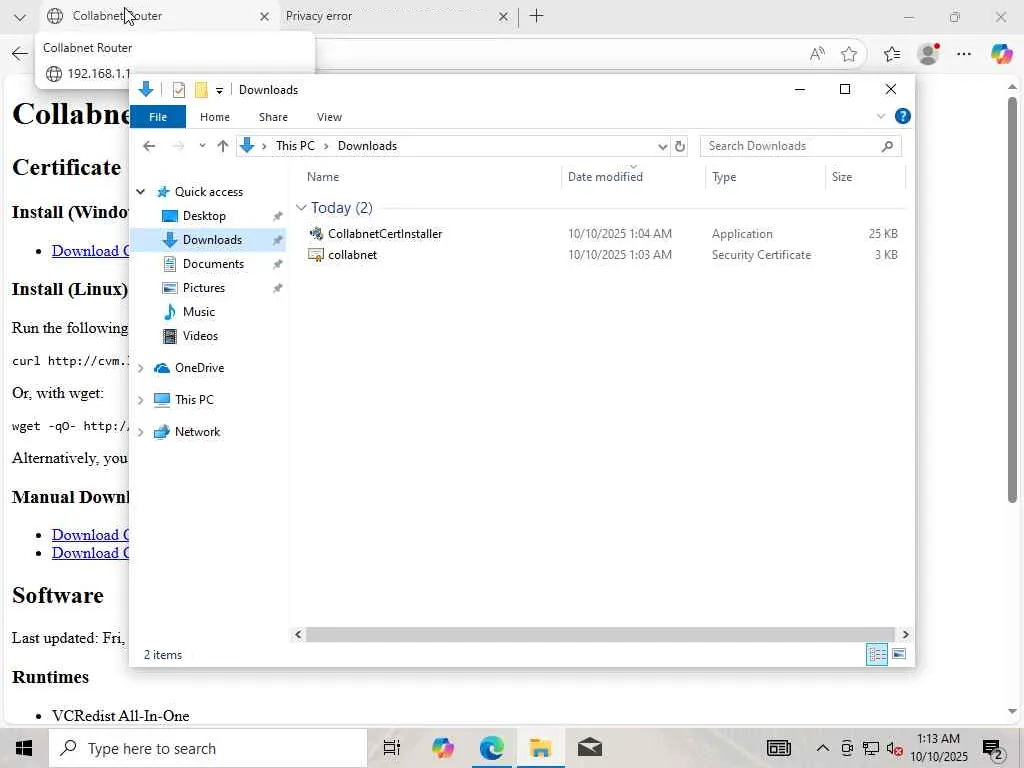Click the Download link under Install (Windows)
Screen dimensions: 1024x768
coord(90,251)
